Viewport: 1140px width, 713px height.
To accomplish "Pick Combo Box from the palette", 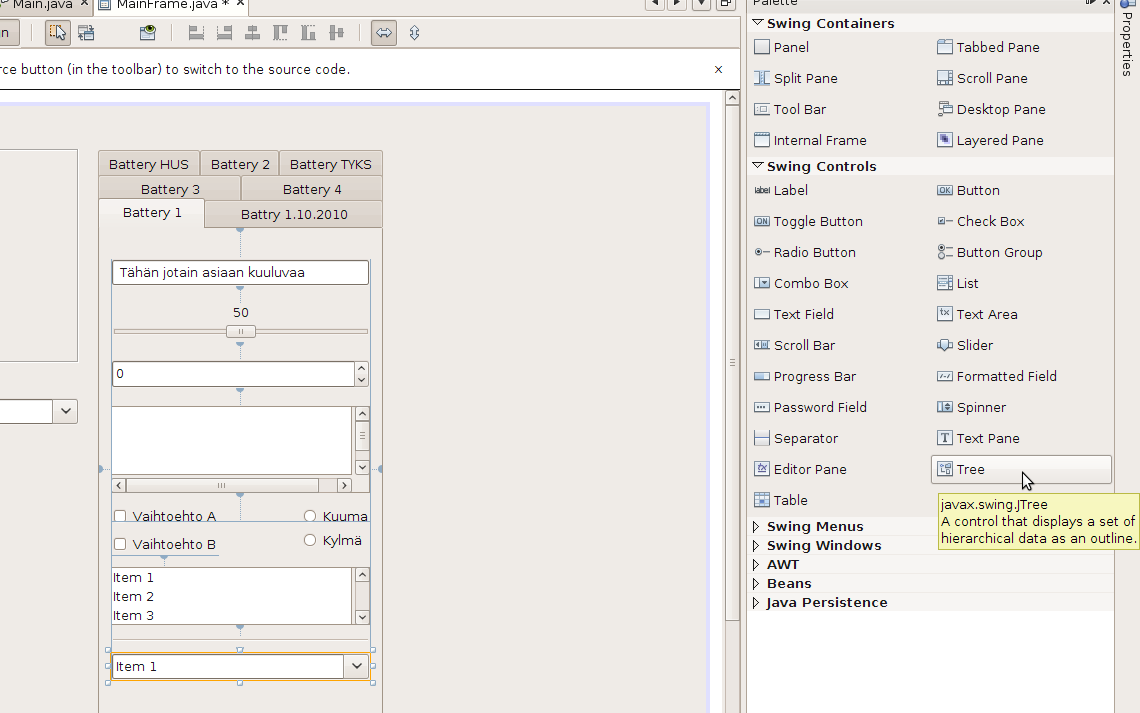I will (801, 283).
